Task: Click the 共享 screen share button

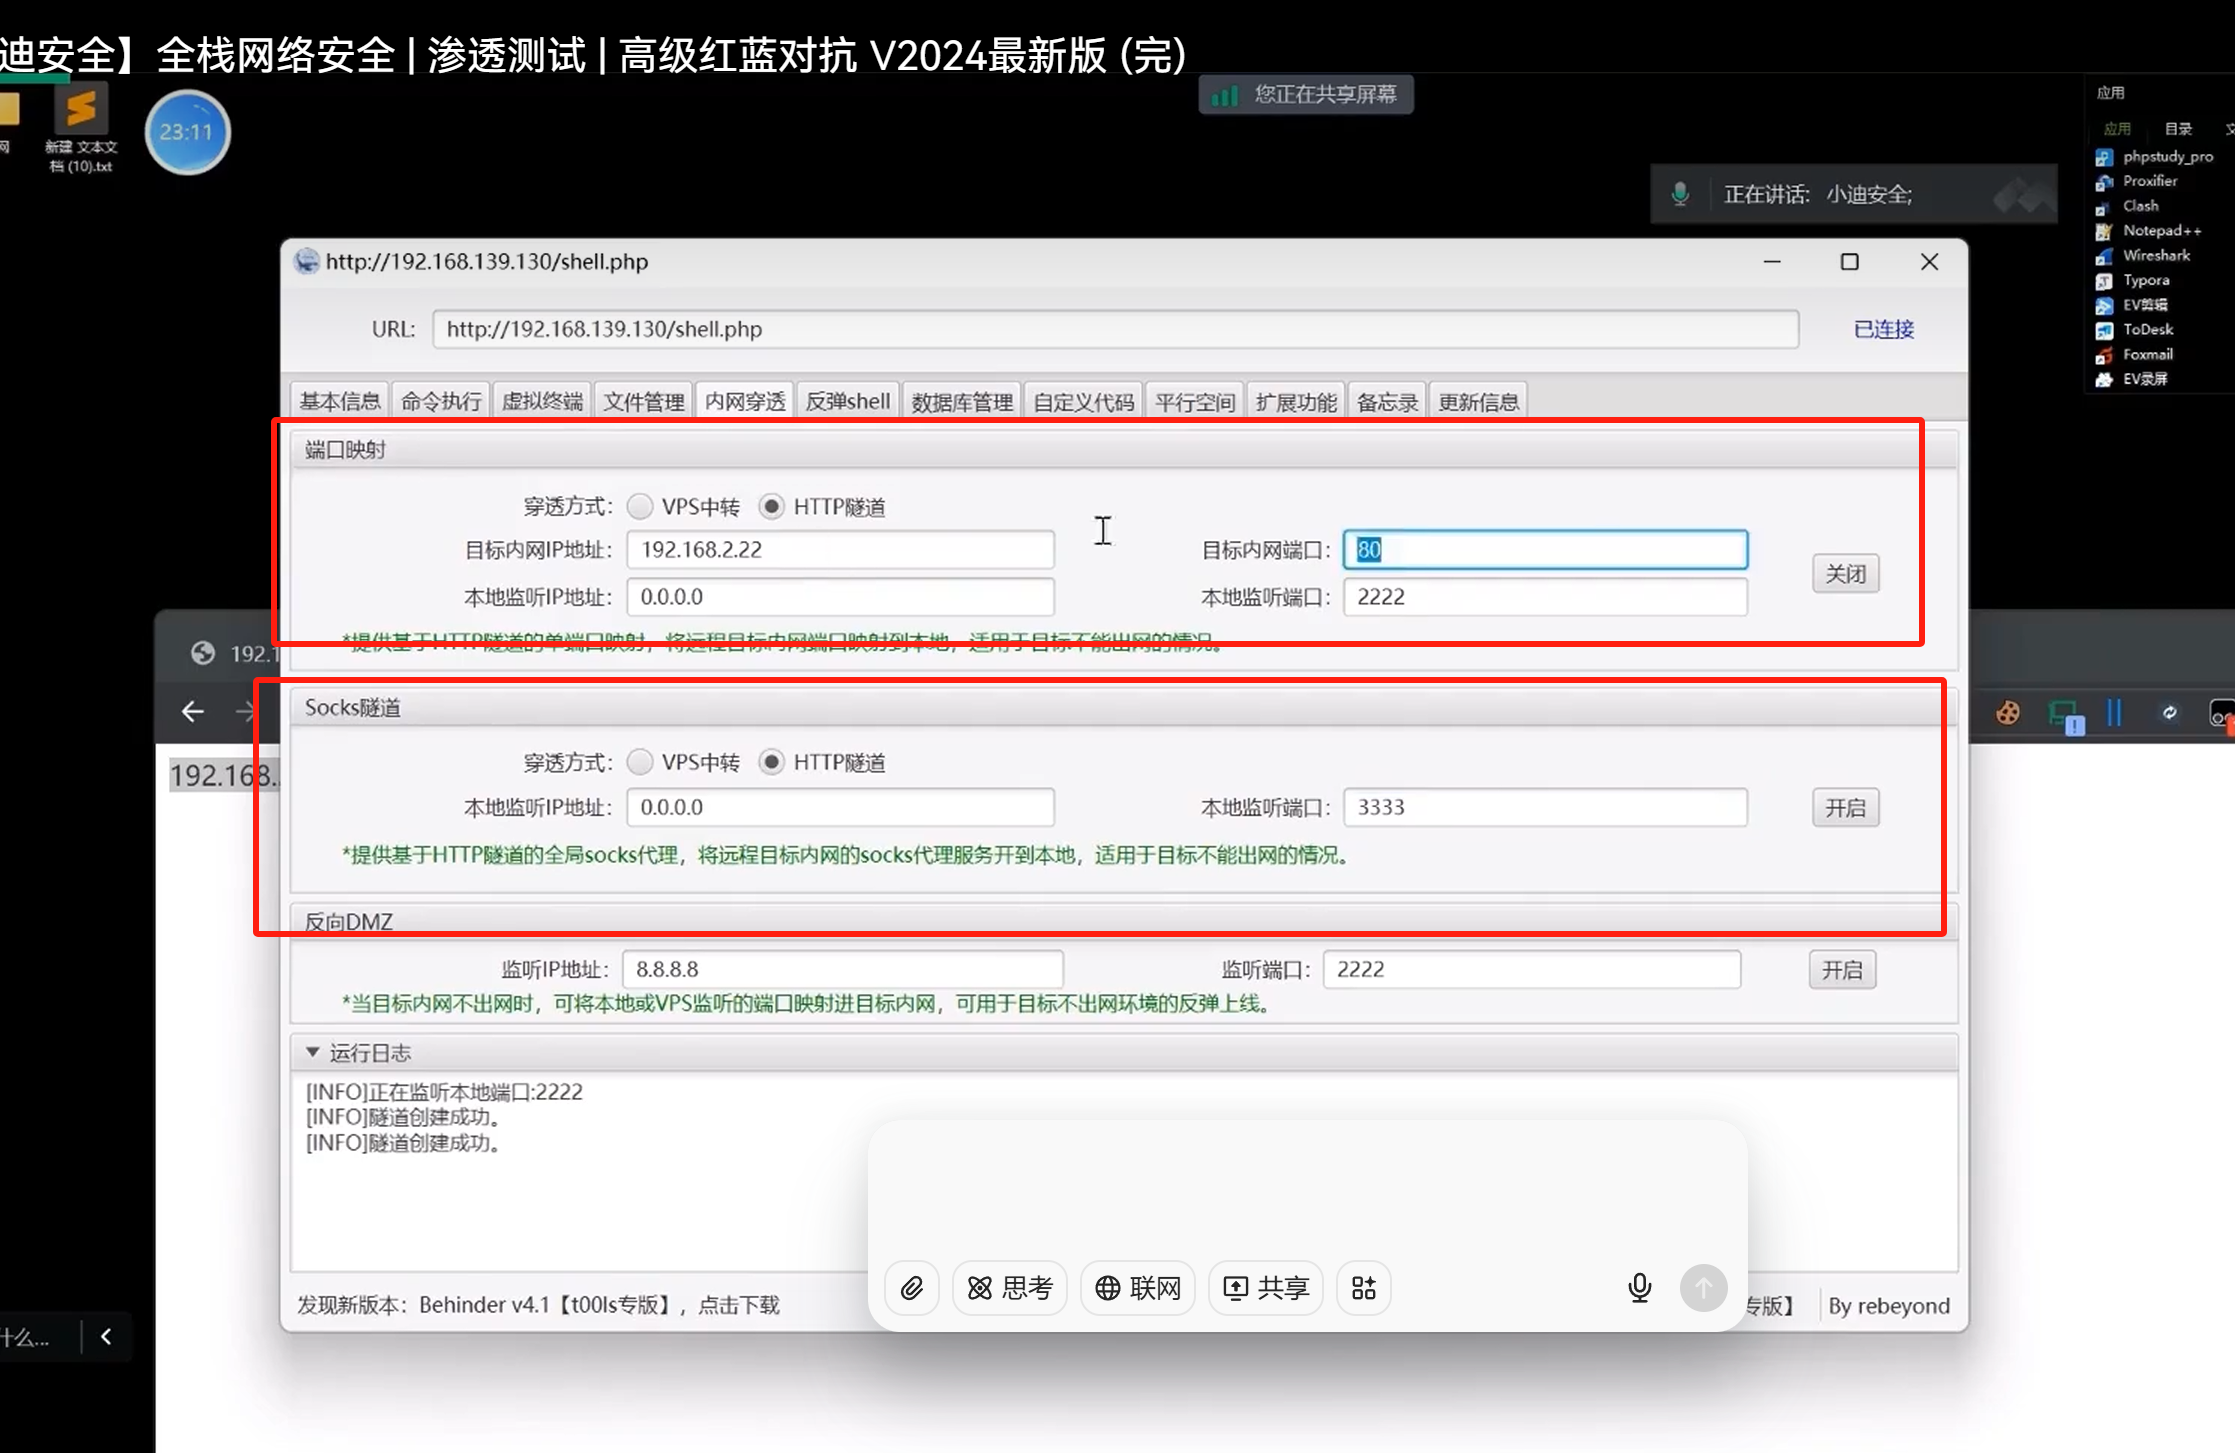Action: [1266, 1288]
